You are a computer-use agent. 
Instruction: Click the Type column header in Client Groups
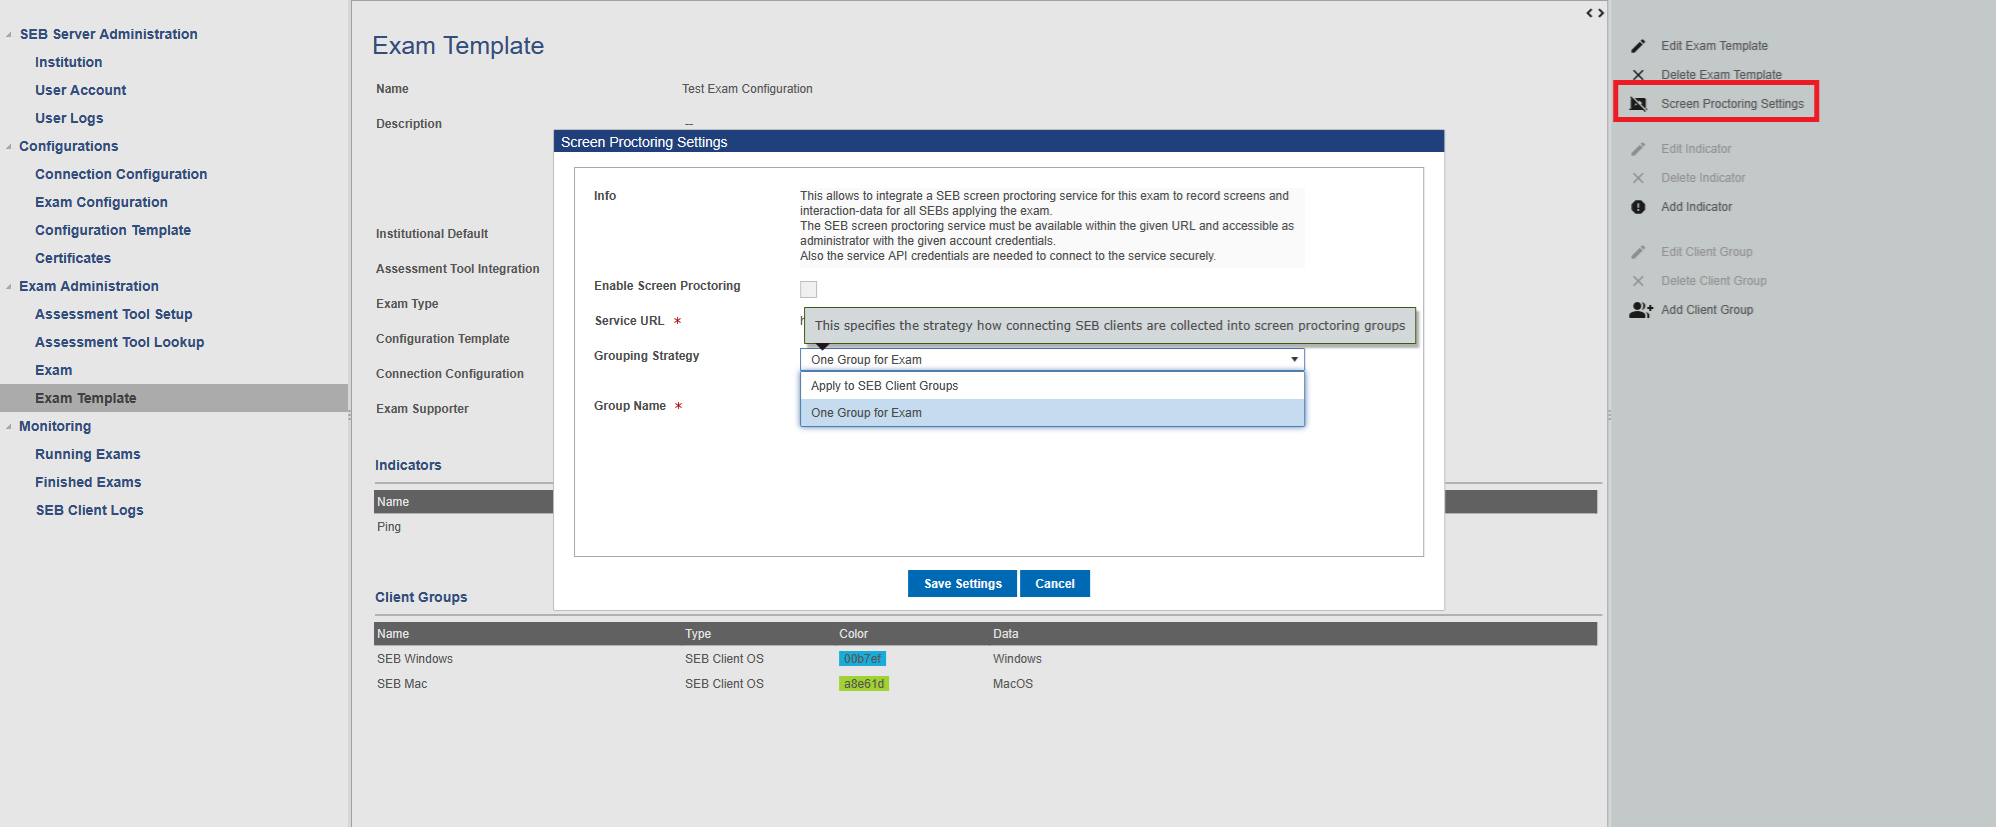(698, 634)
